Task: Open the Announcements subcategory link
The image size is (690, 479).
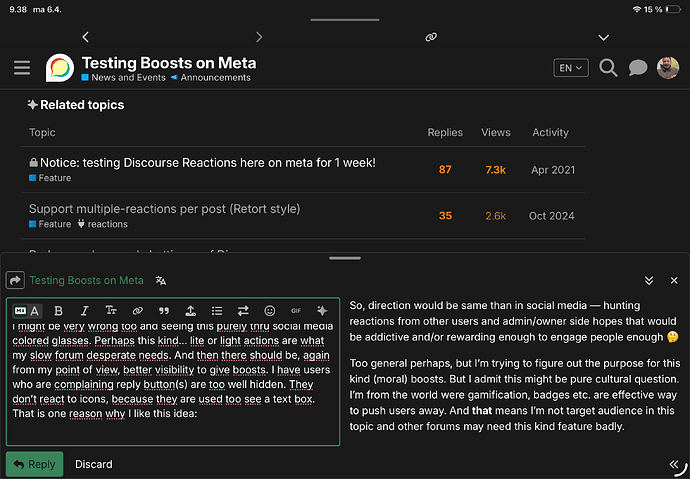Action: pos(211,77)
